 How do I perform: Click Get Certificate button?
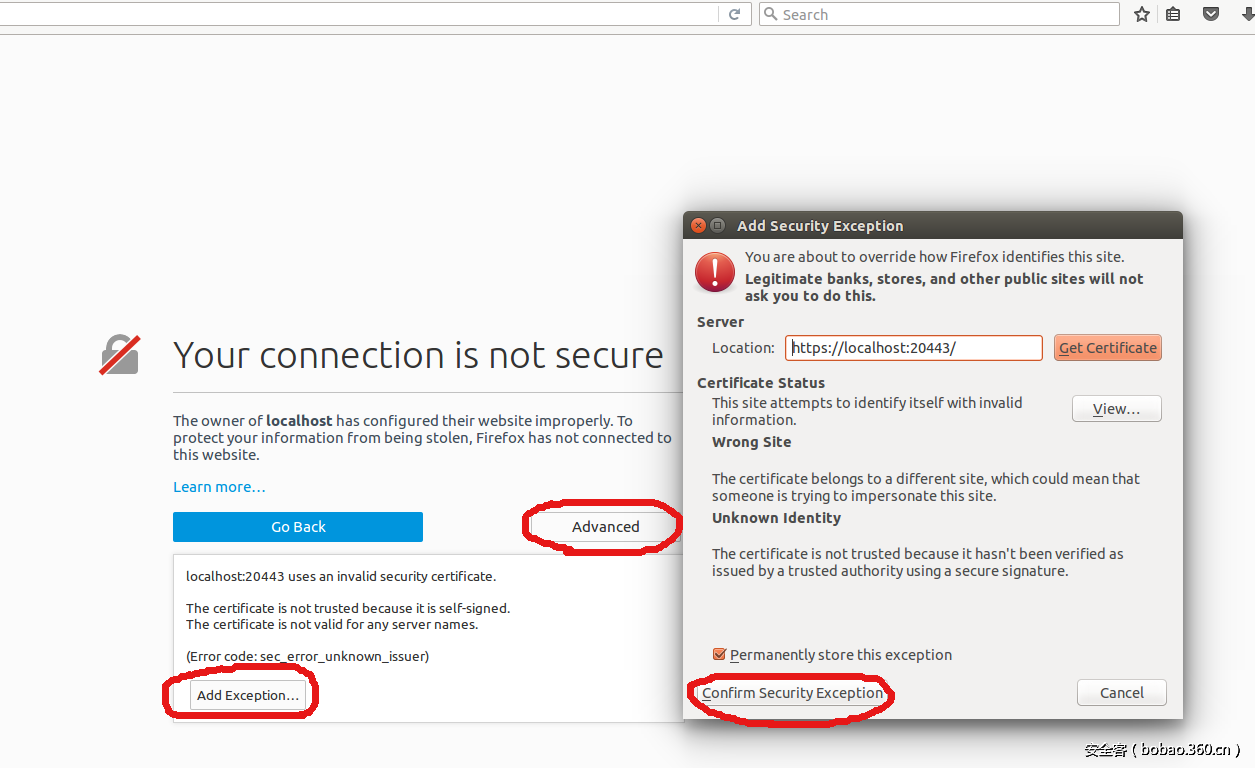tap(1107, 348)
